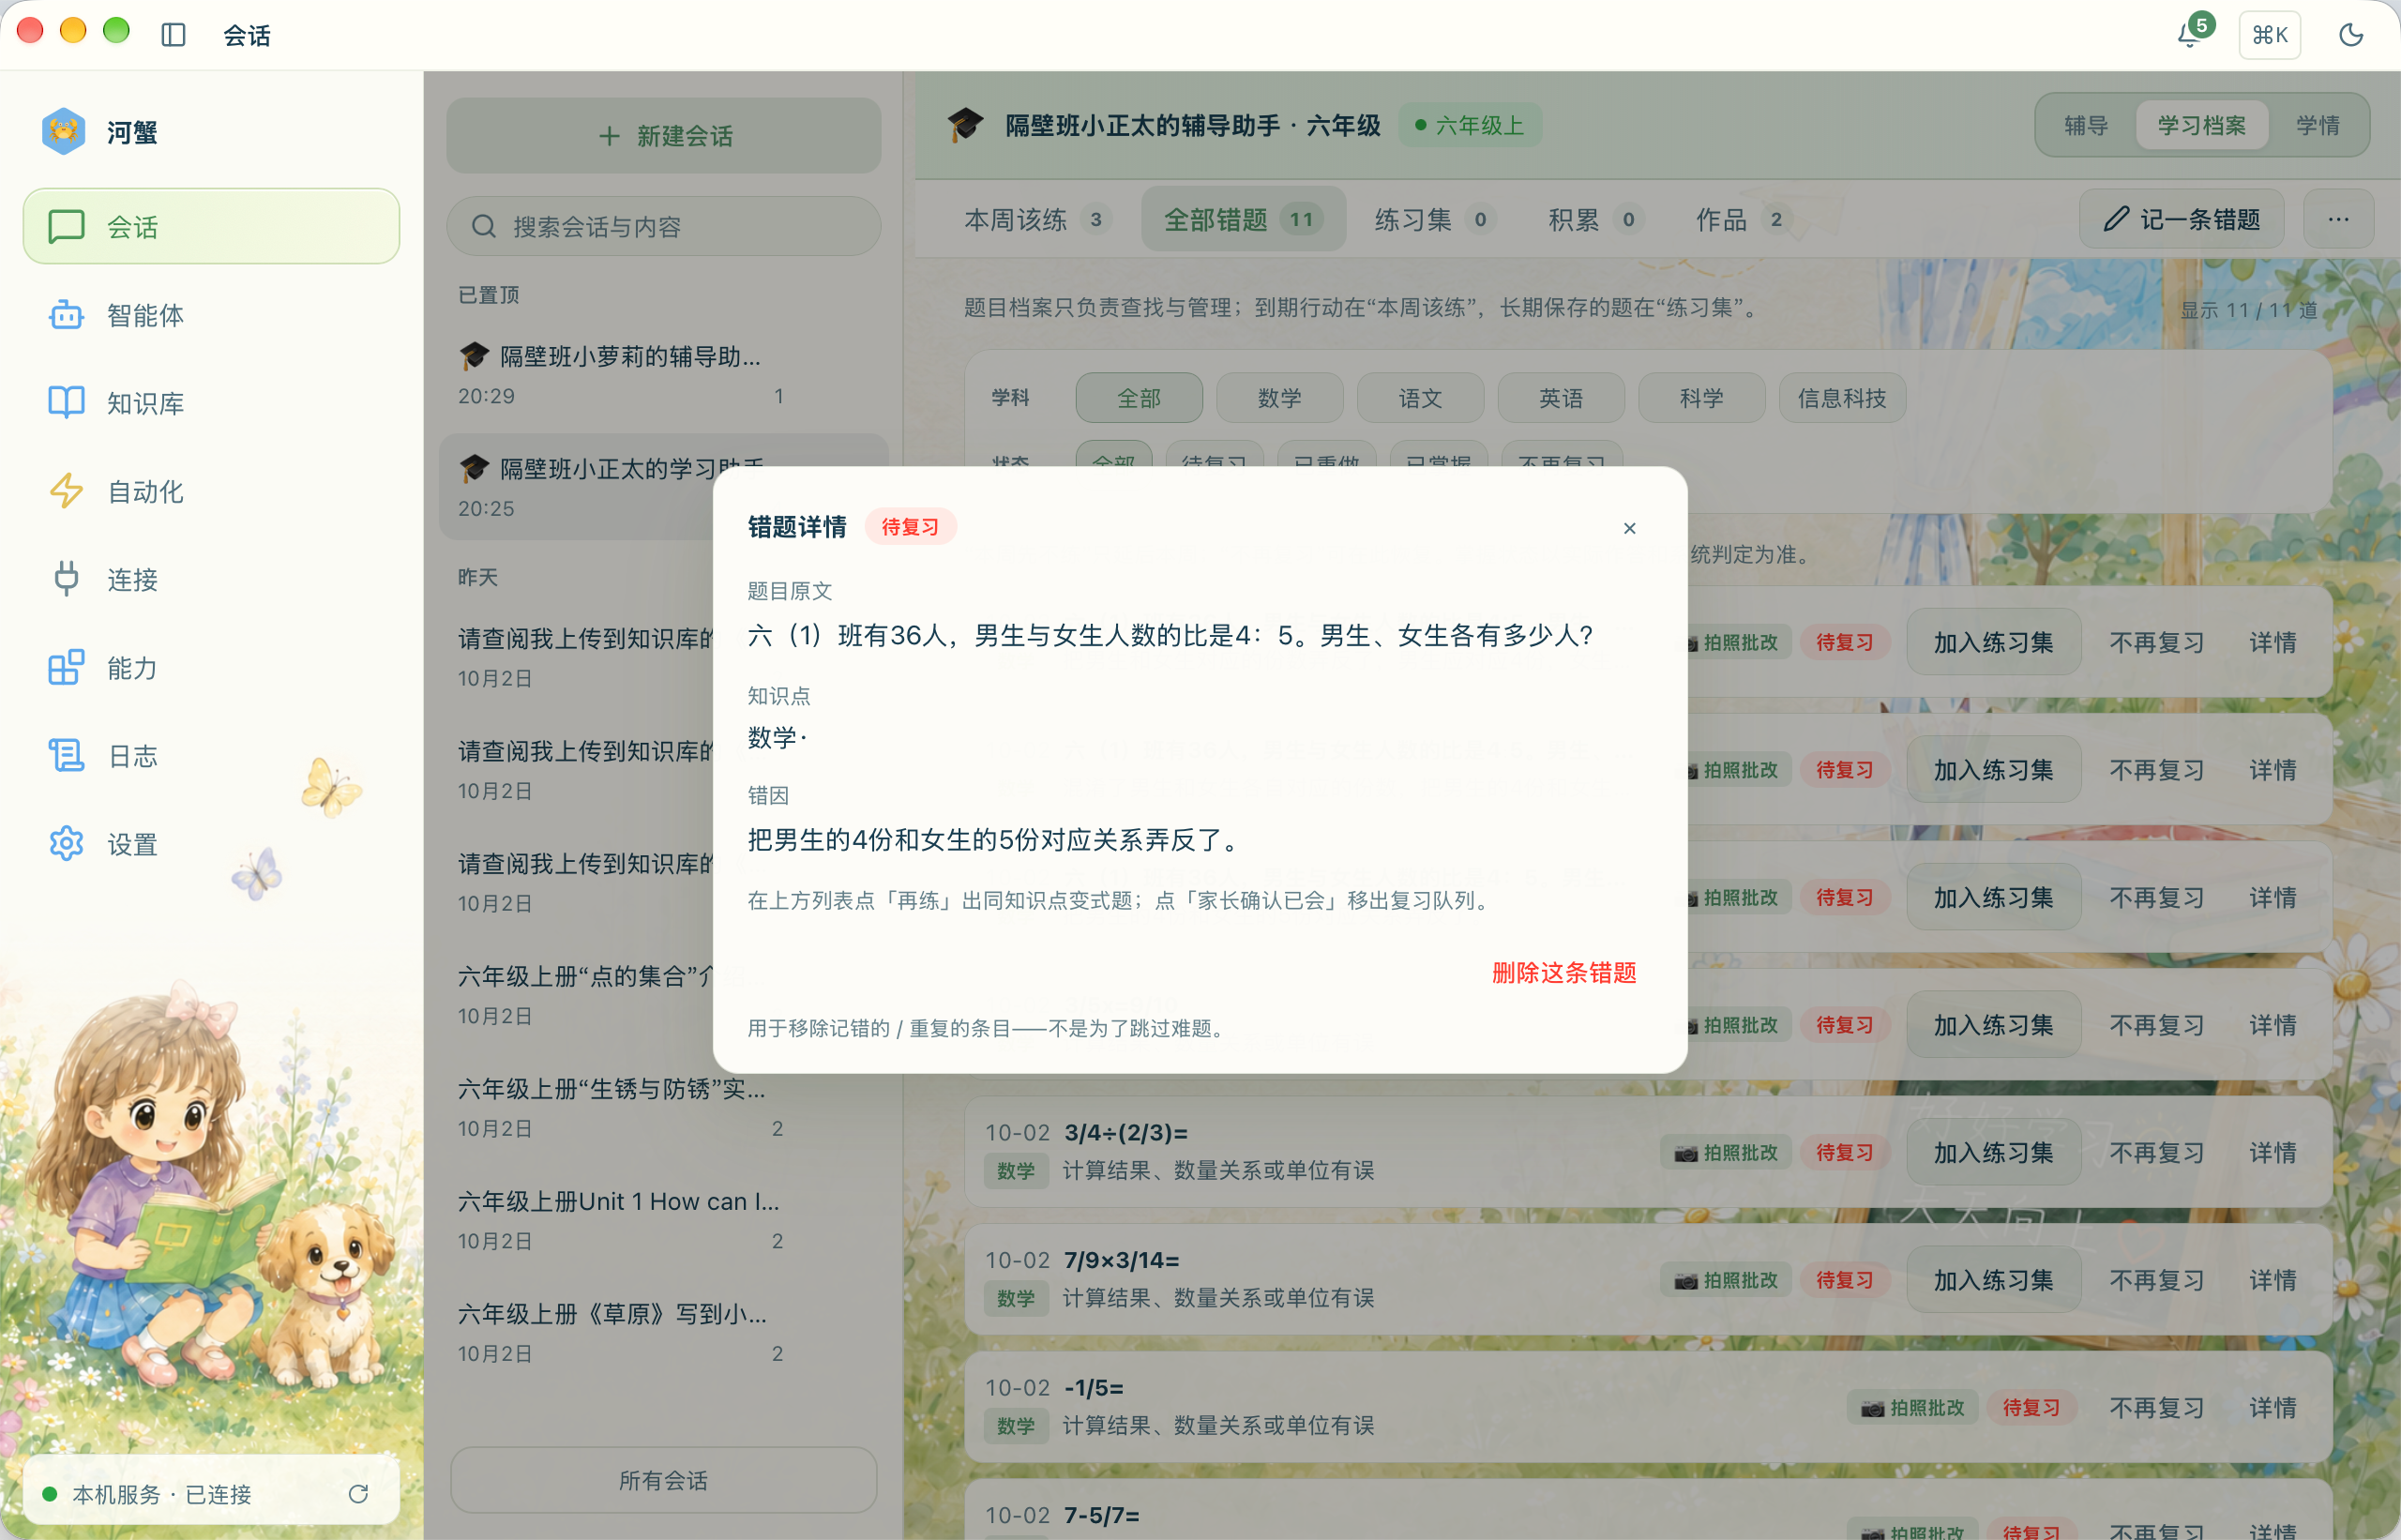Open 详情 for 3/4÷(2/3)=
This screenshot has height=1540, width=2401.
point(2272,1152)
